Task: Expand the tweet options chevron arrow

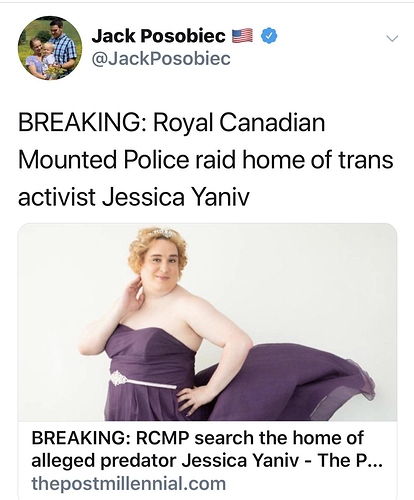Action: [392, 38]
